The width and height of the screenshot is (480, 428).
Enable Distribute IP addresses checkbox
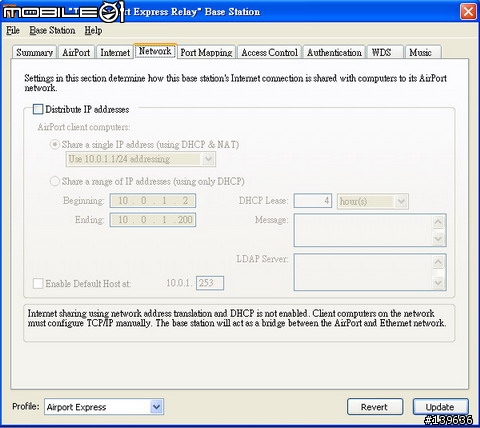click(x=38, y=109)
